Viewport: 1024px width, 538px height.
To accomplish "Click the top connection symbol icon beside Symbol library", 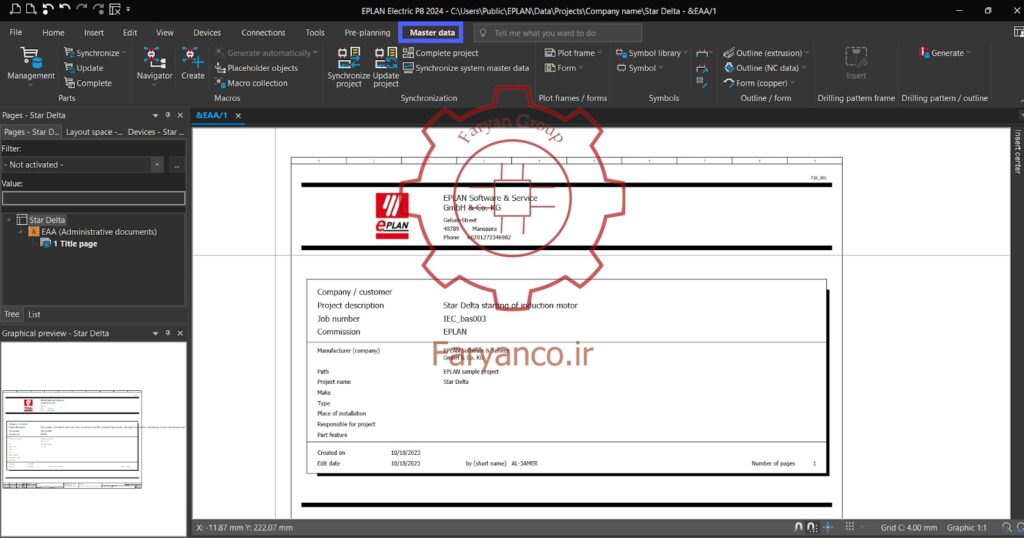I will point(702,53).
